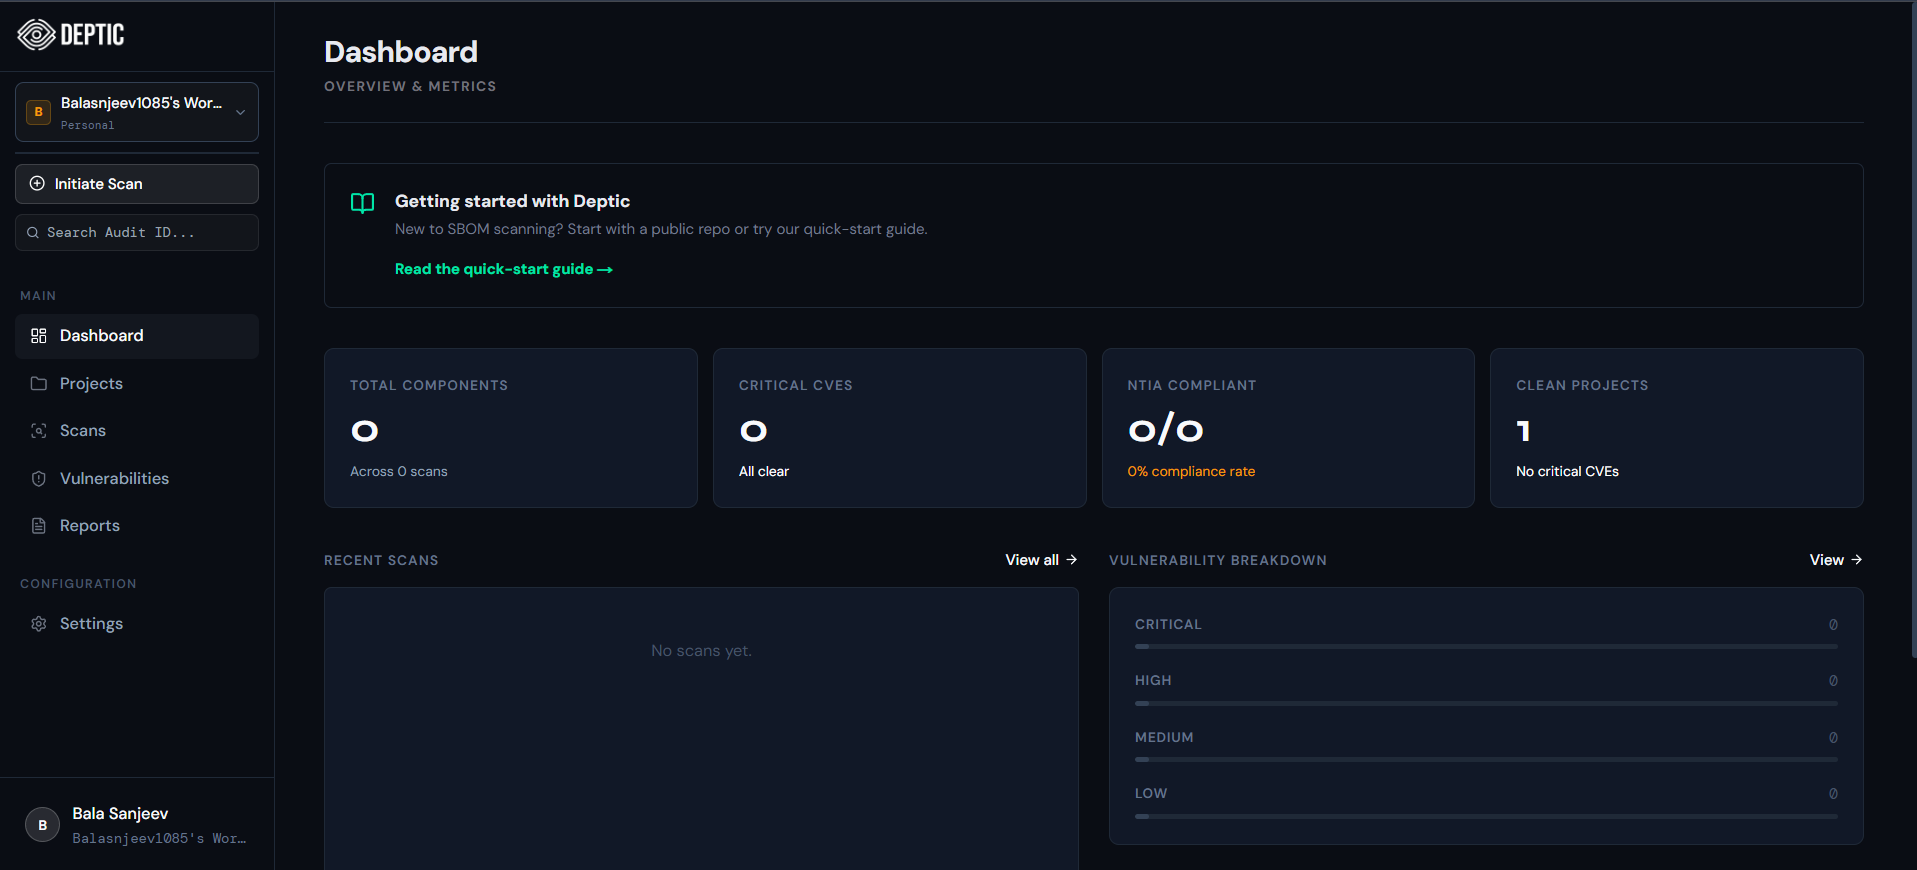The height and width of the screenshot is (870, 1917).
Task: Click the Critical CVEs card
Action: point(900,428)
